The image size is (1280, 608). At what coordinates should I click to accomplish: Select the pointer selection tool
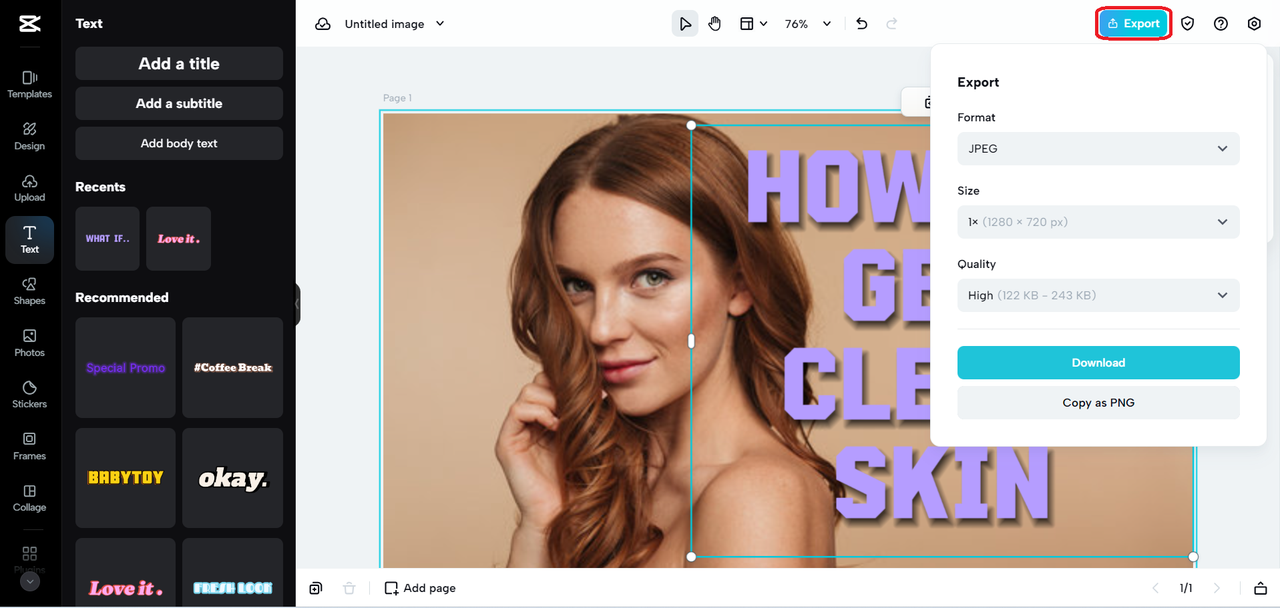(x=685, y=24)
